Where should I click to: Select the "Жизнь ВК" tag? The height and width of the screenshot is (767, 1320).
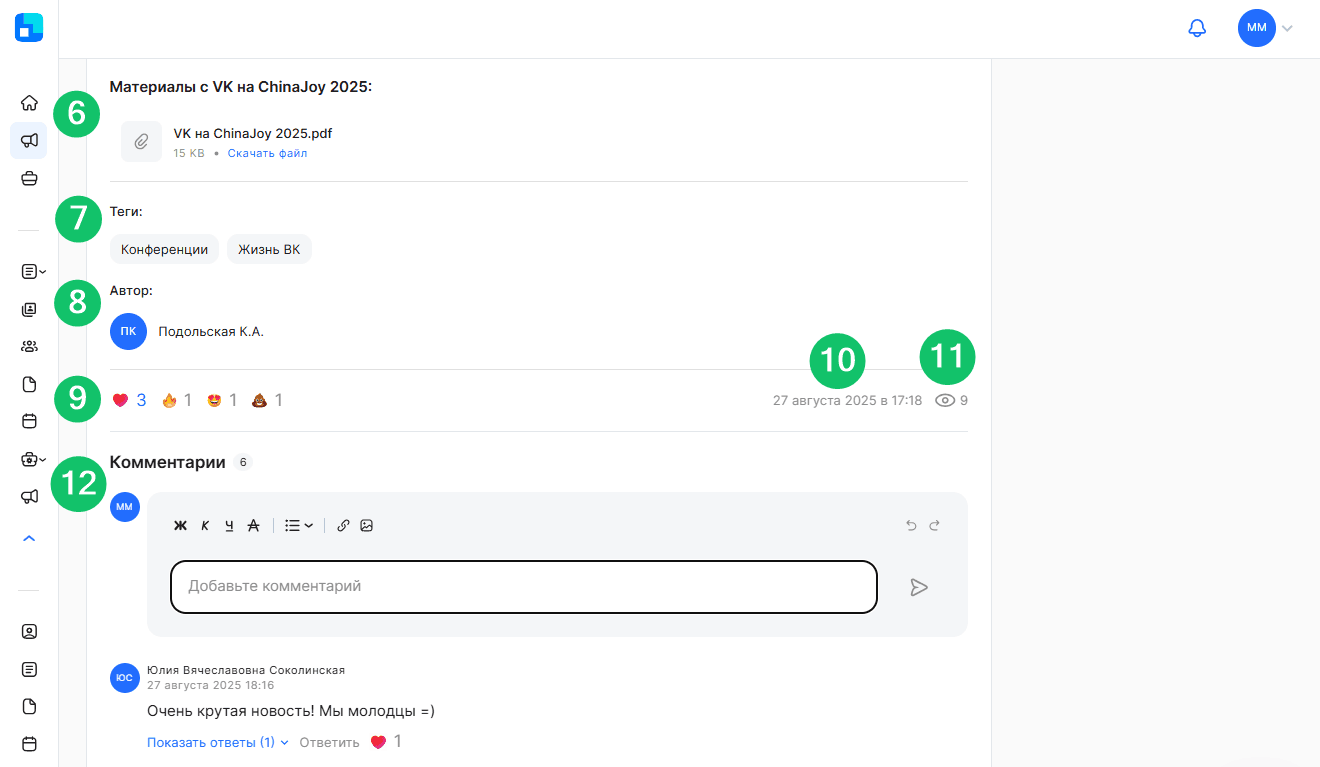[x=269, y=249]
